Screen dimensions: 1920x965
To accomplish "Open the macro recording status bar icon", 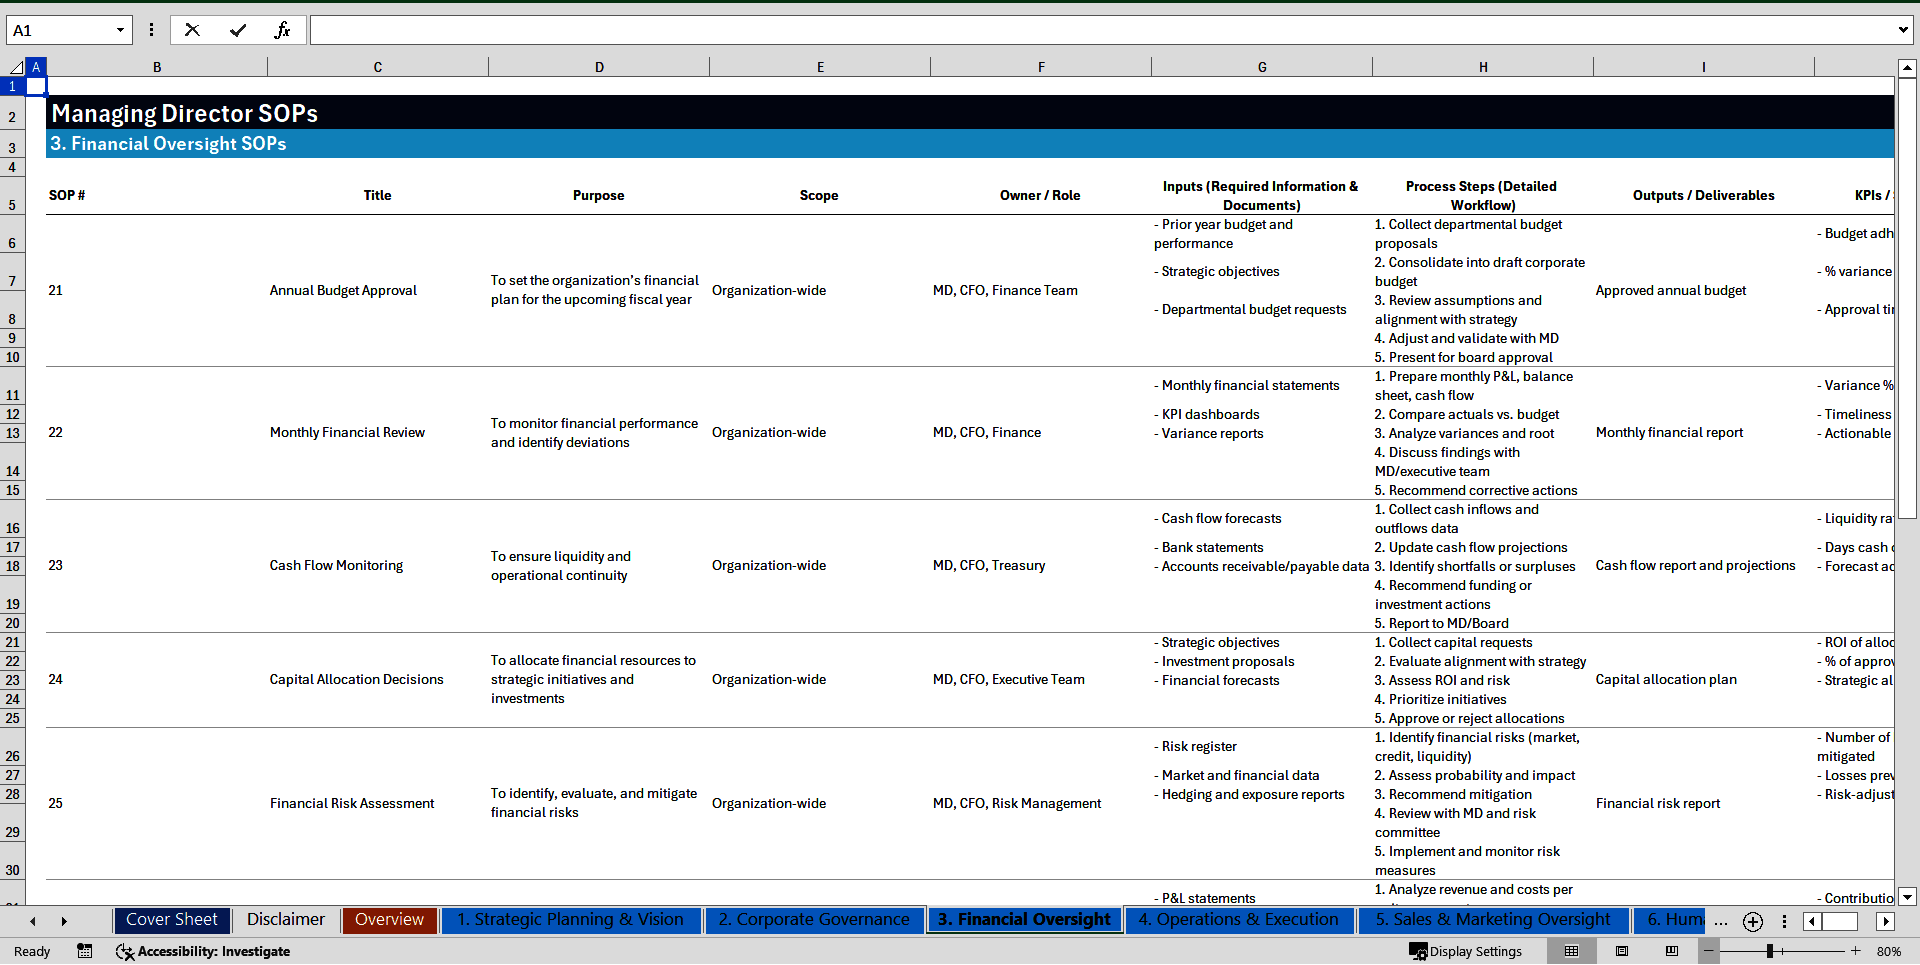I will (85, 951).
